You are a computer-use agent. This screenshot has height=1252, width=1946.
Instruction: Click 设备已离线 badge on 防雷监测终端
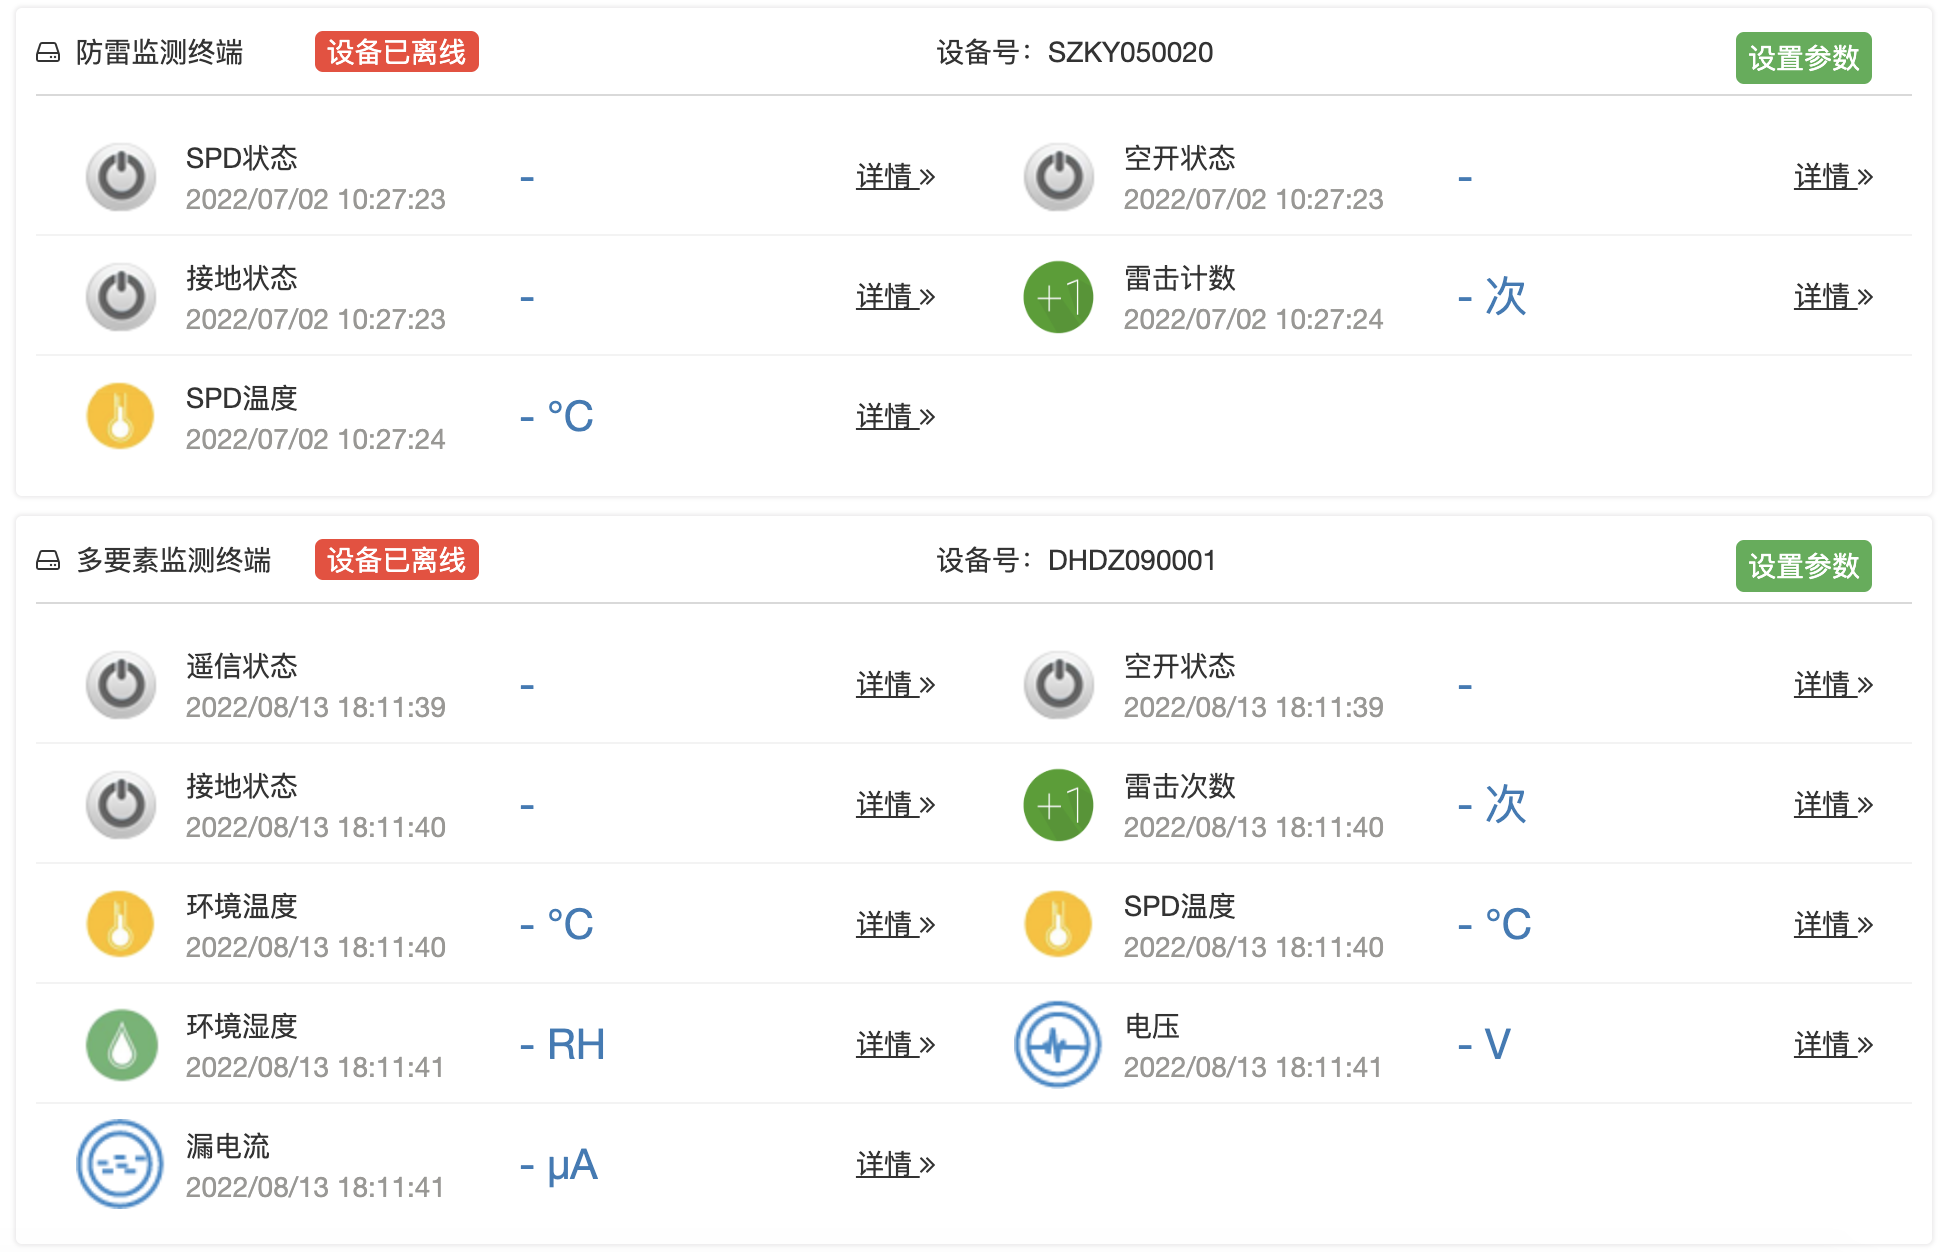(x=397, y=52)
